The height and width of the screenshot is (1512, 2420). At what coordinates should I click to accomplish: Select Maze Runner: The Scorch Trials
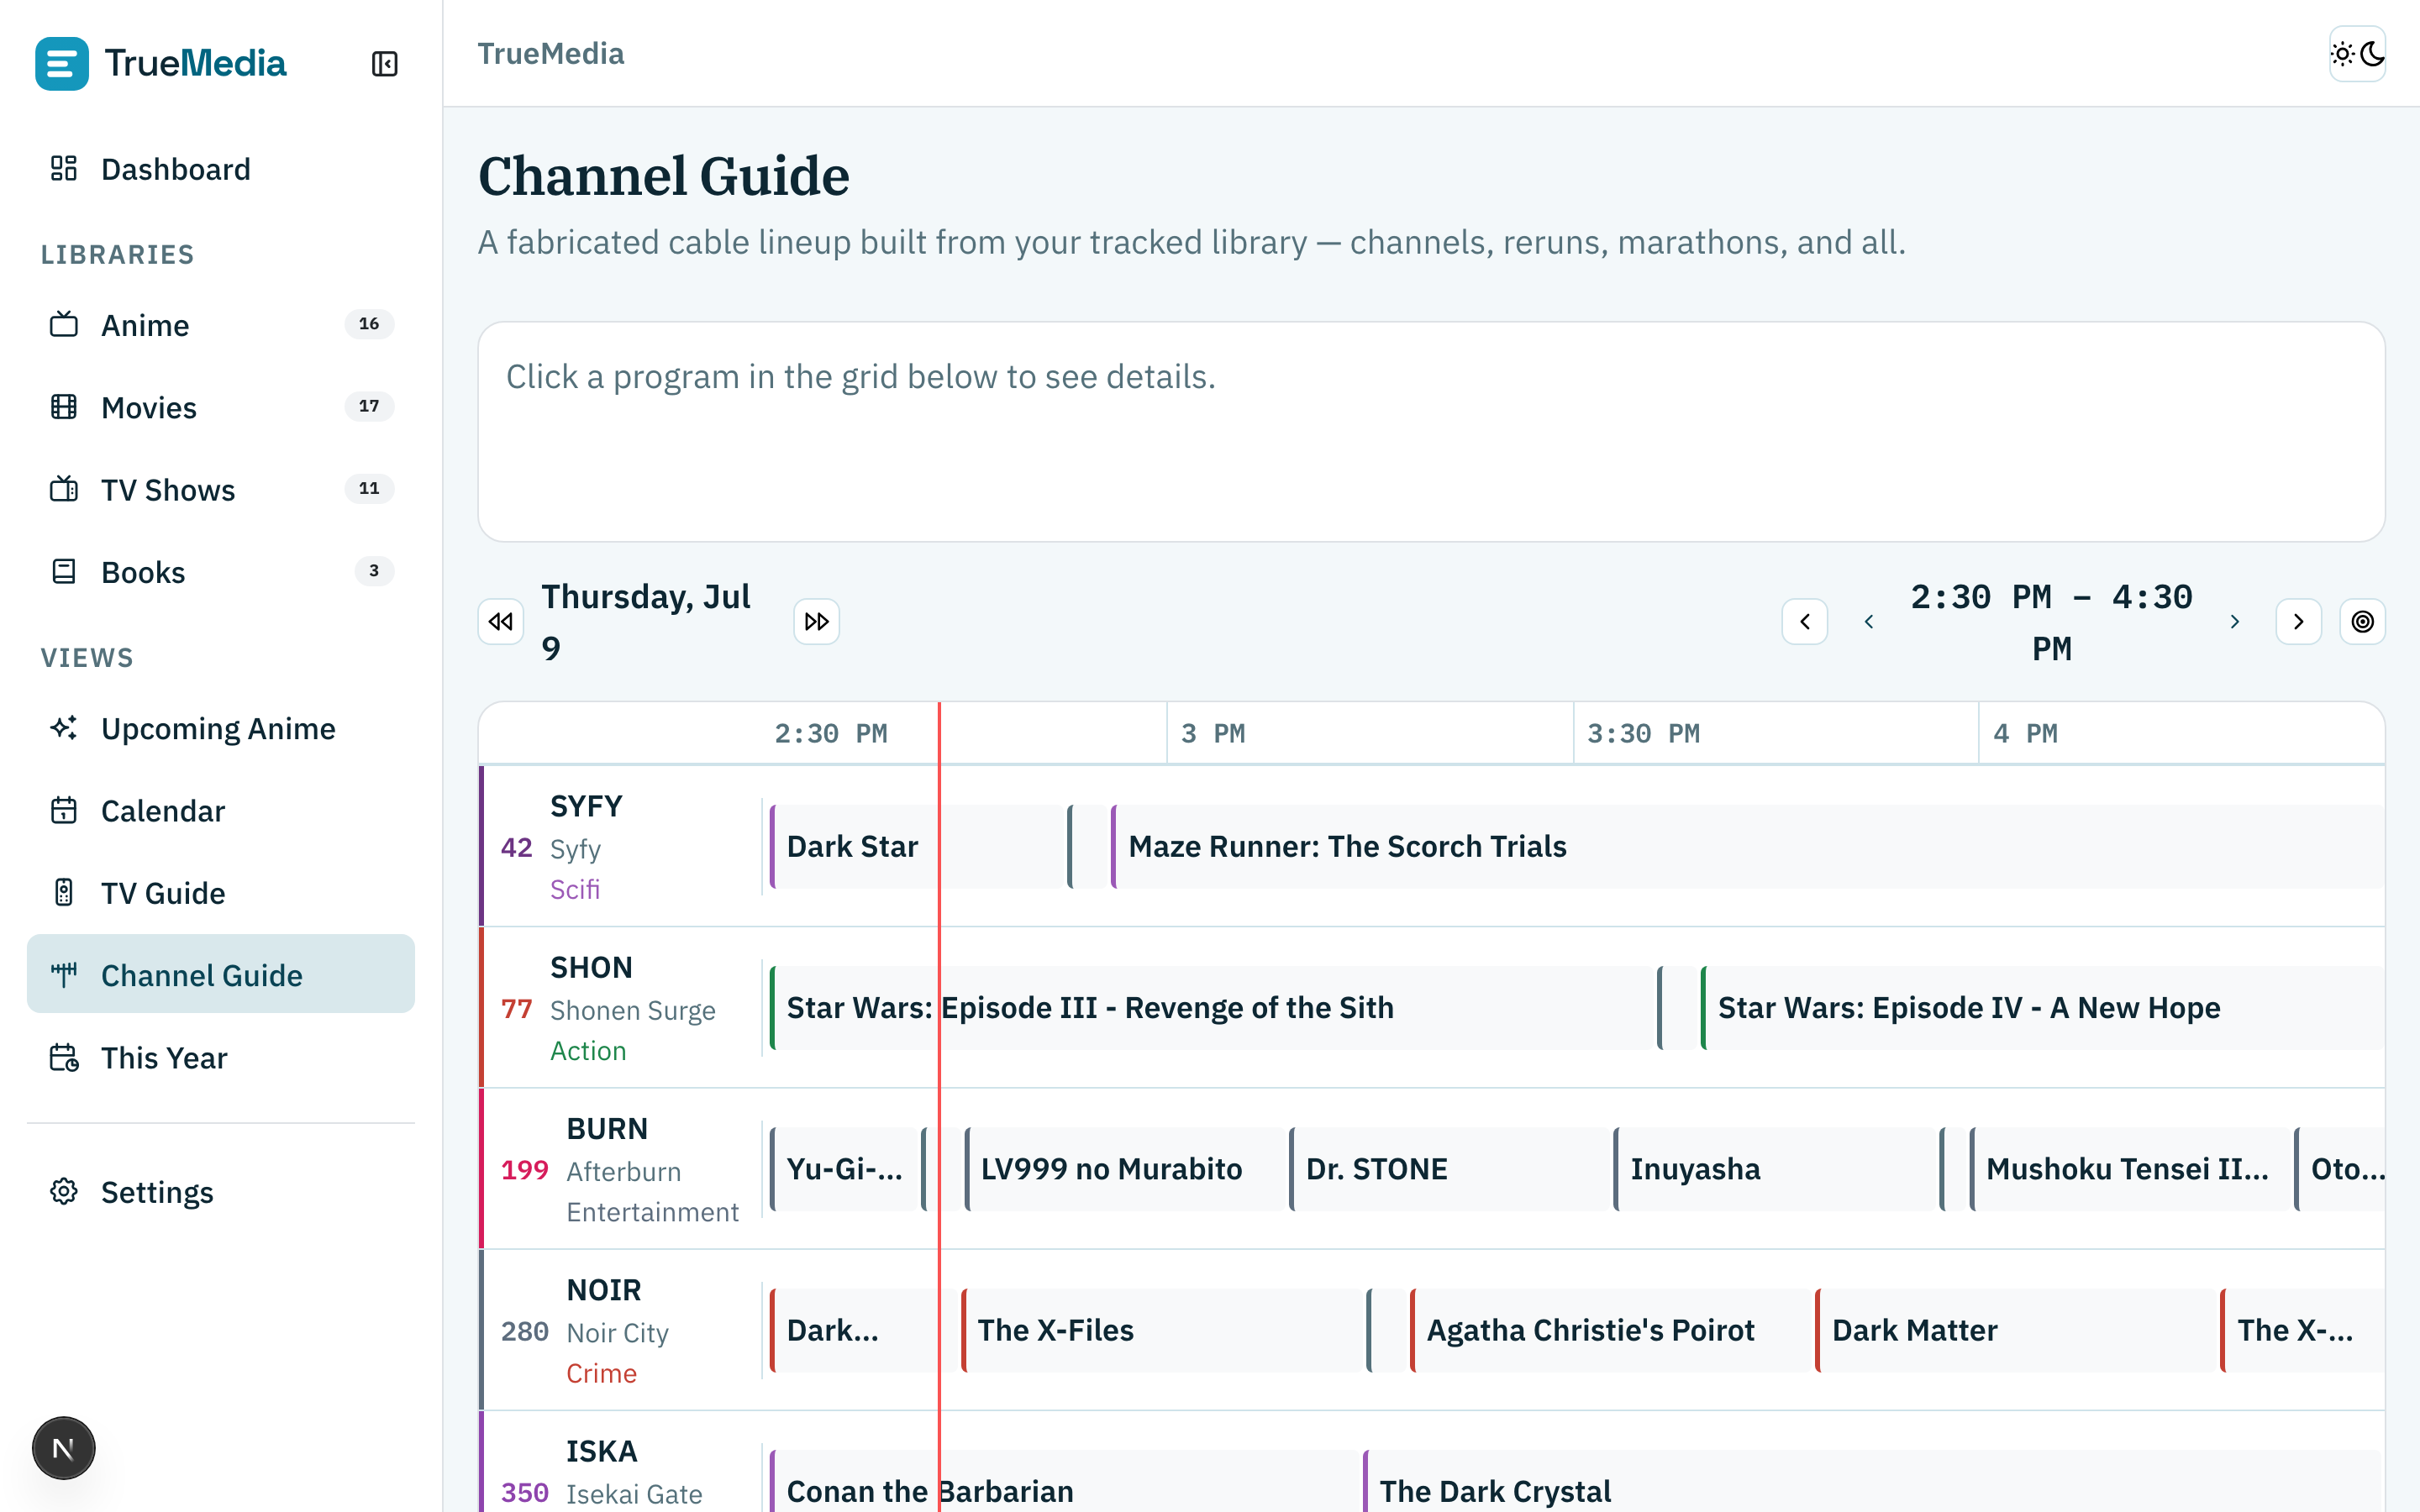(x=1747, y=847)
